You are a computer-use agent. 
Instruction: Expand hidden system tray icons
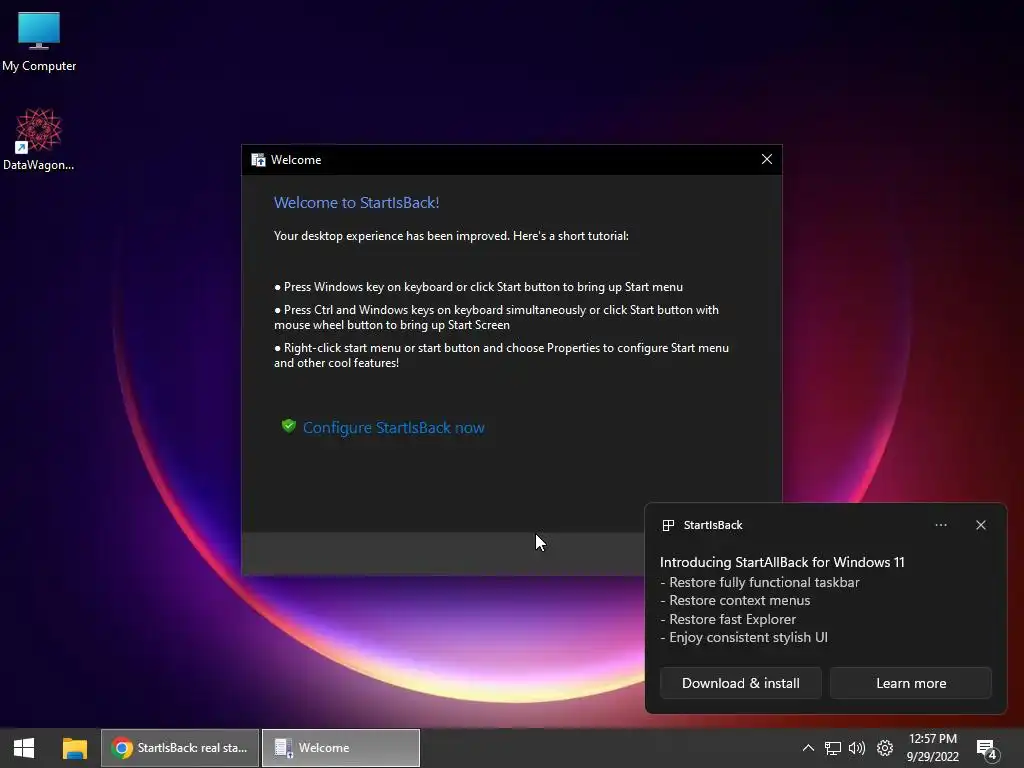pyautogui.click(x=808, y=748)
